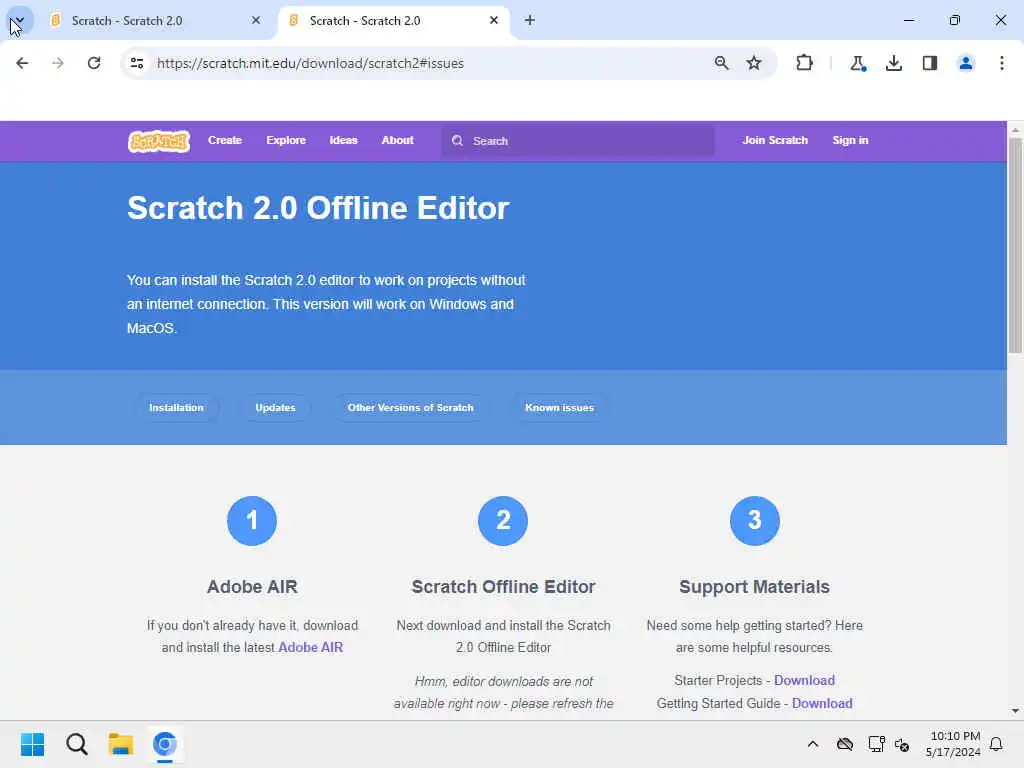Open the Downloads icon
This screenshot has height=768, width=1024.
pos(893,63)
